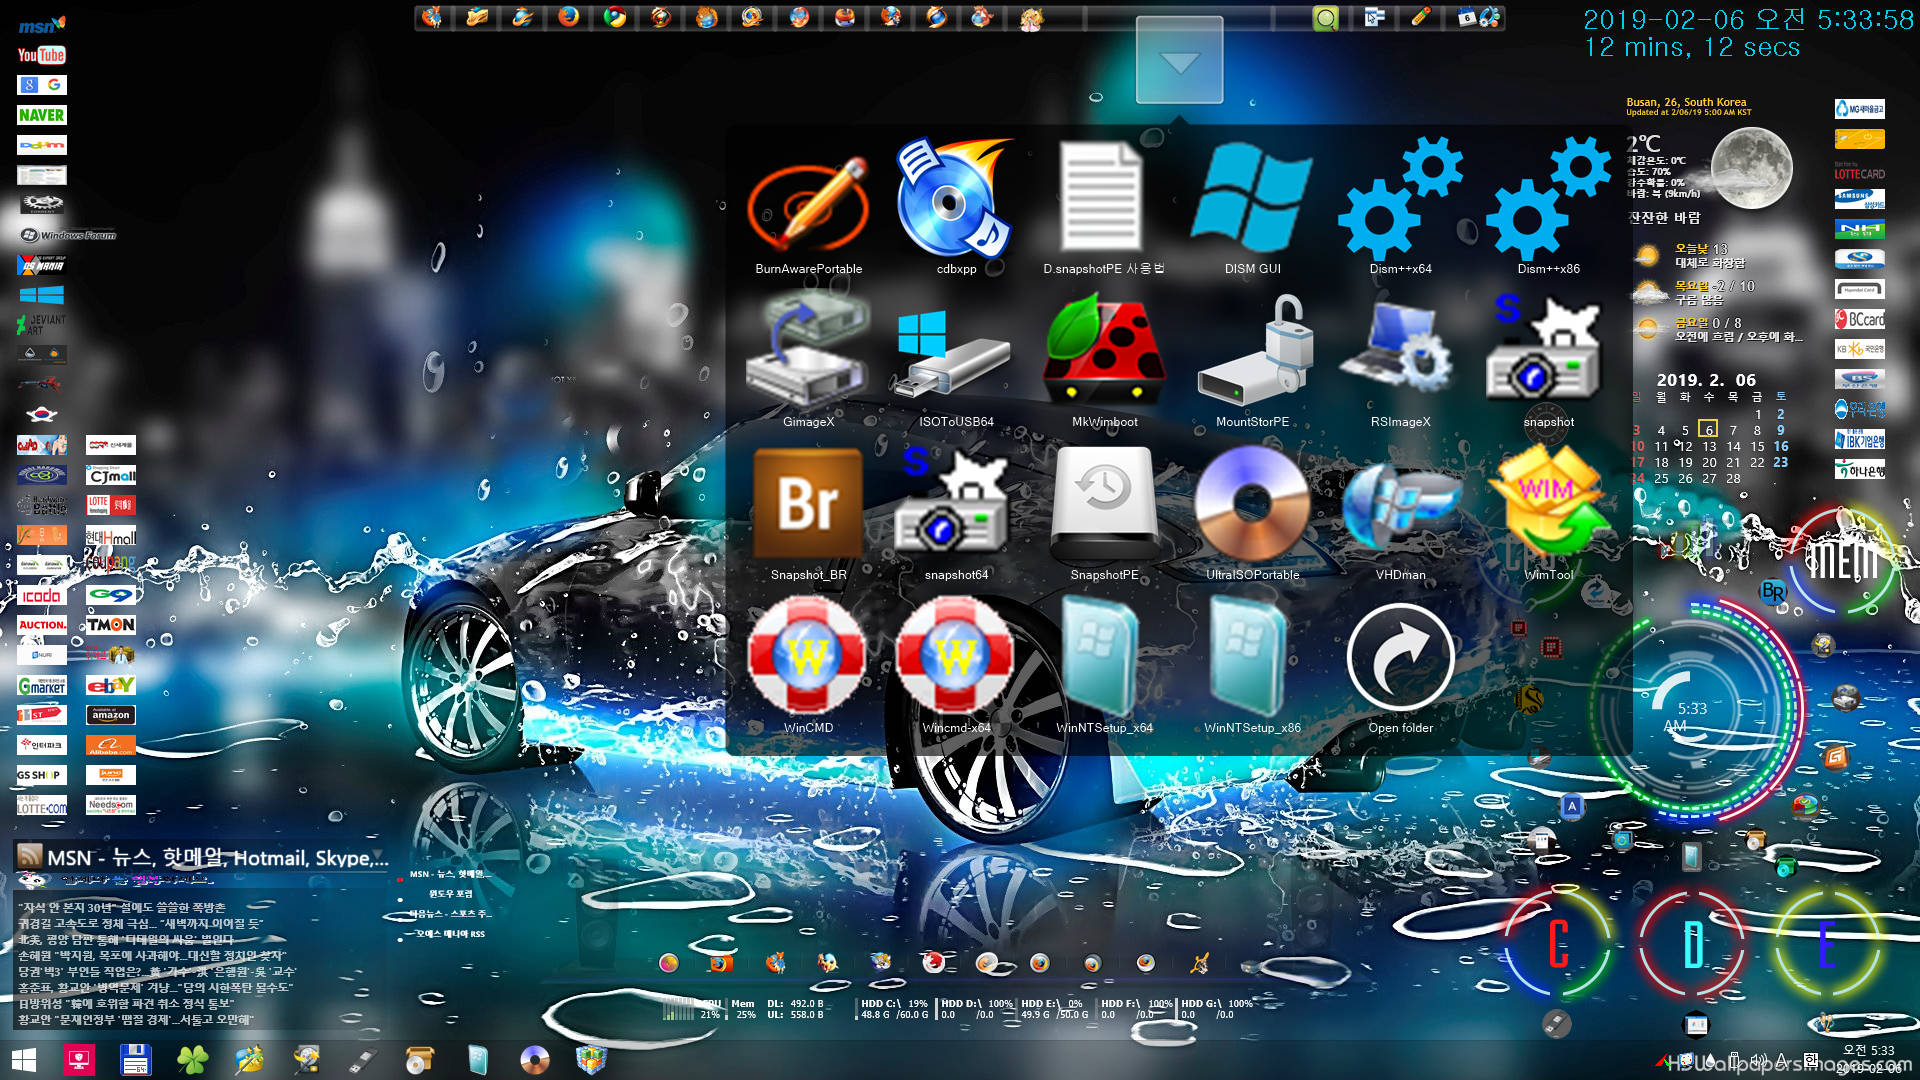Click Open folder arrow icon

click(1400, 657)
